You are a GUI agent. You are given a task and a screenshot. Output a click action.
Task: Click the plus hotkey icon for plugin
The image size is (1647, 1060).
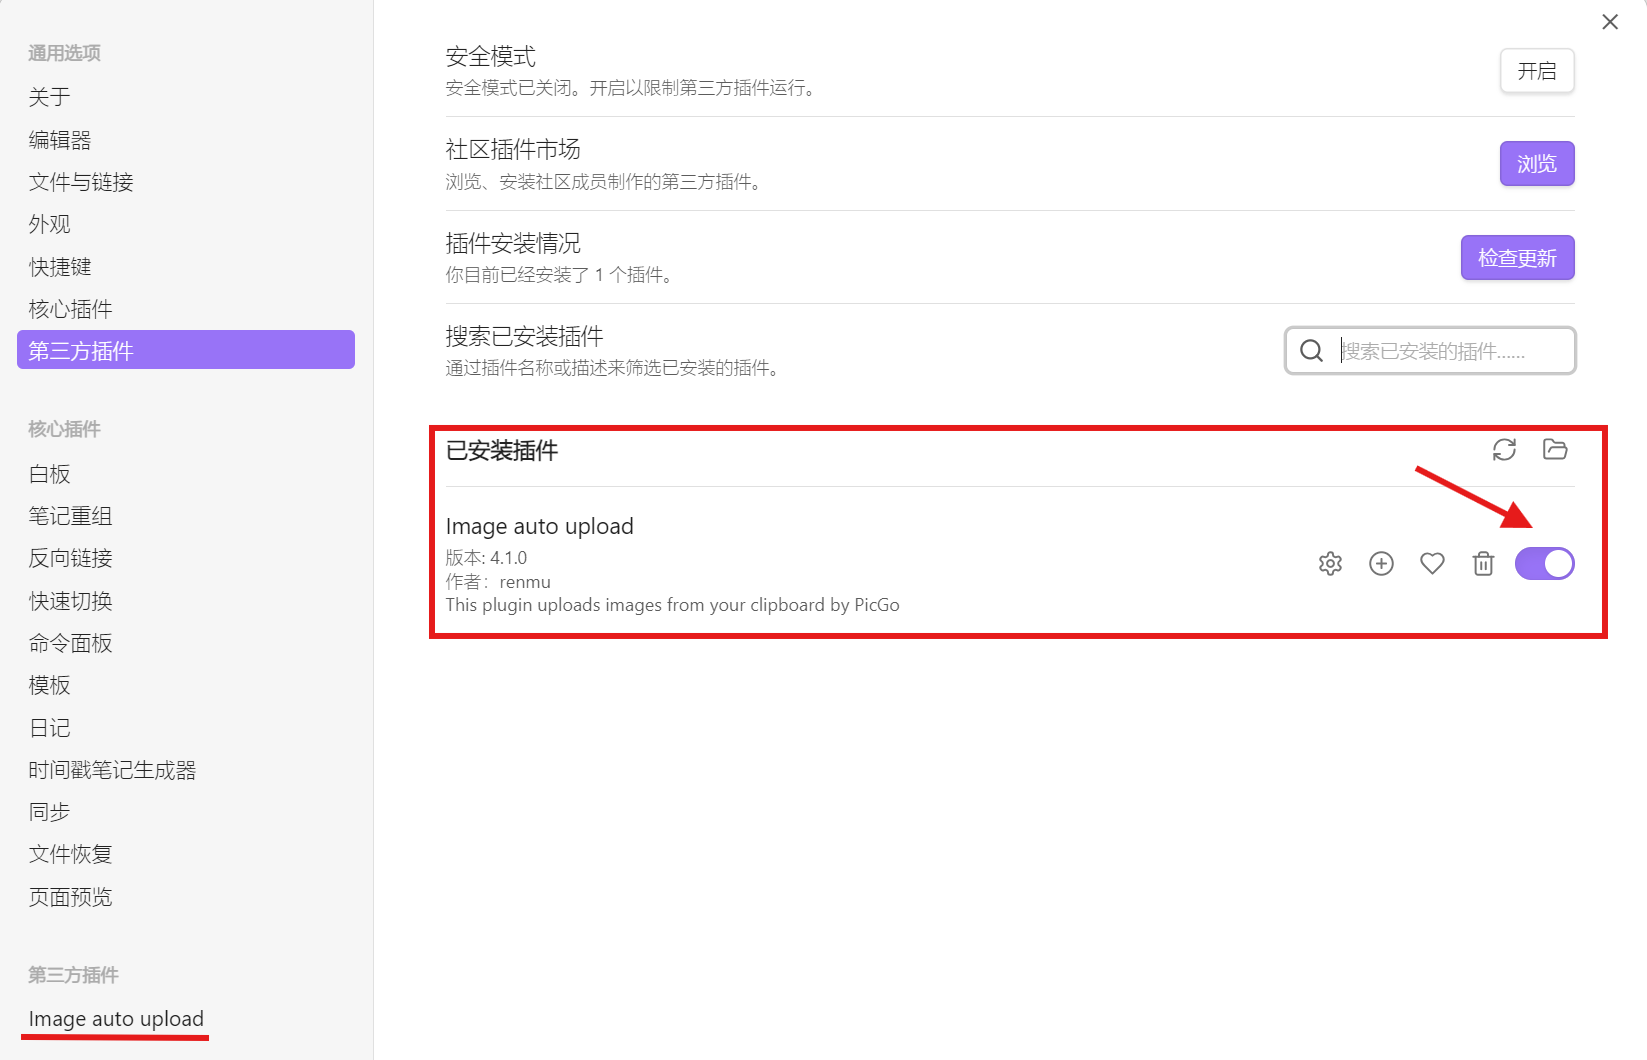tap(1381, 564)
